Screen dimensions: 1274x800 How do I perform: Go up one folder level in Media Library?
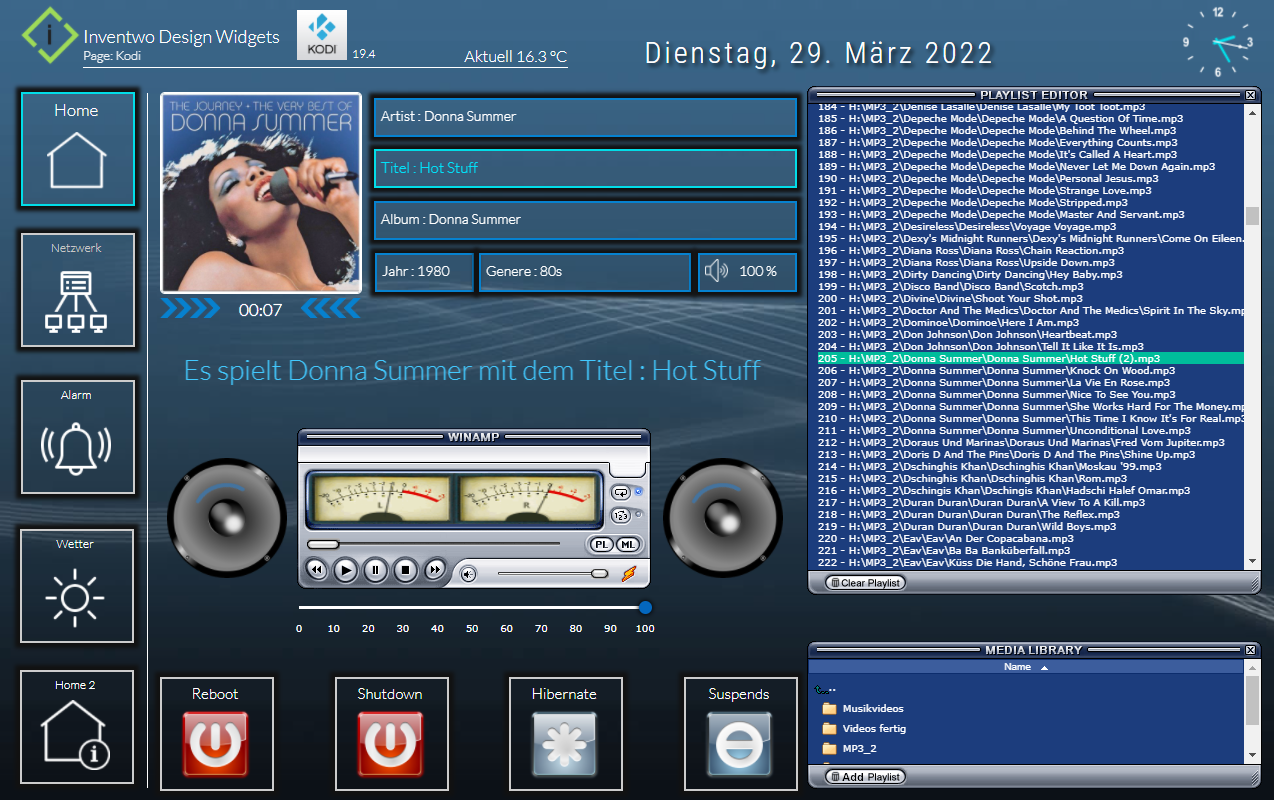(x=825, y=689)
